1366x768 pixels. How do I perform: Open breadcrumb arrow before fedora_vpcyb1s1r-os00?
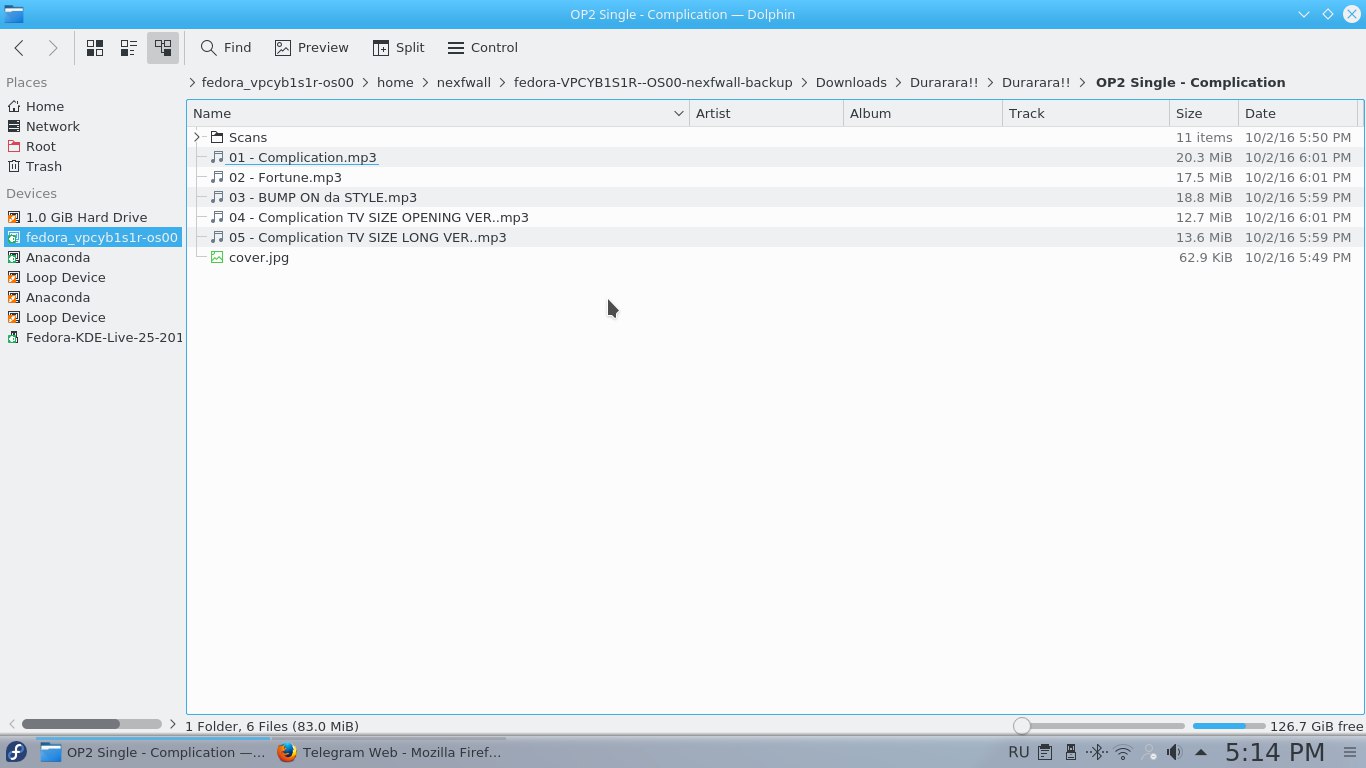point(191,82)
